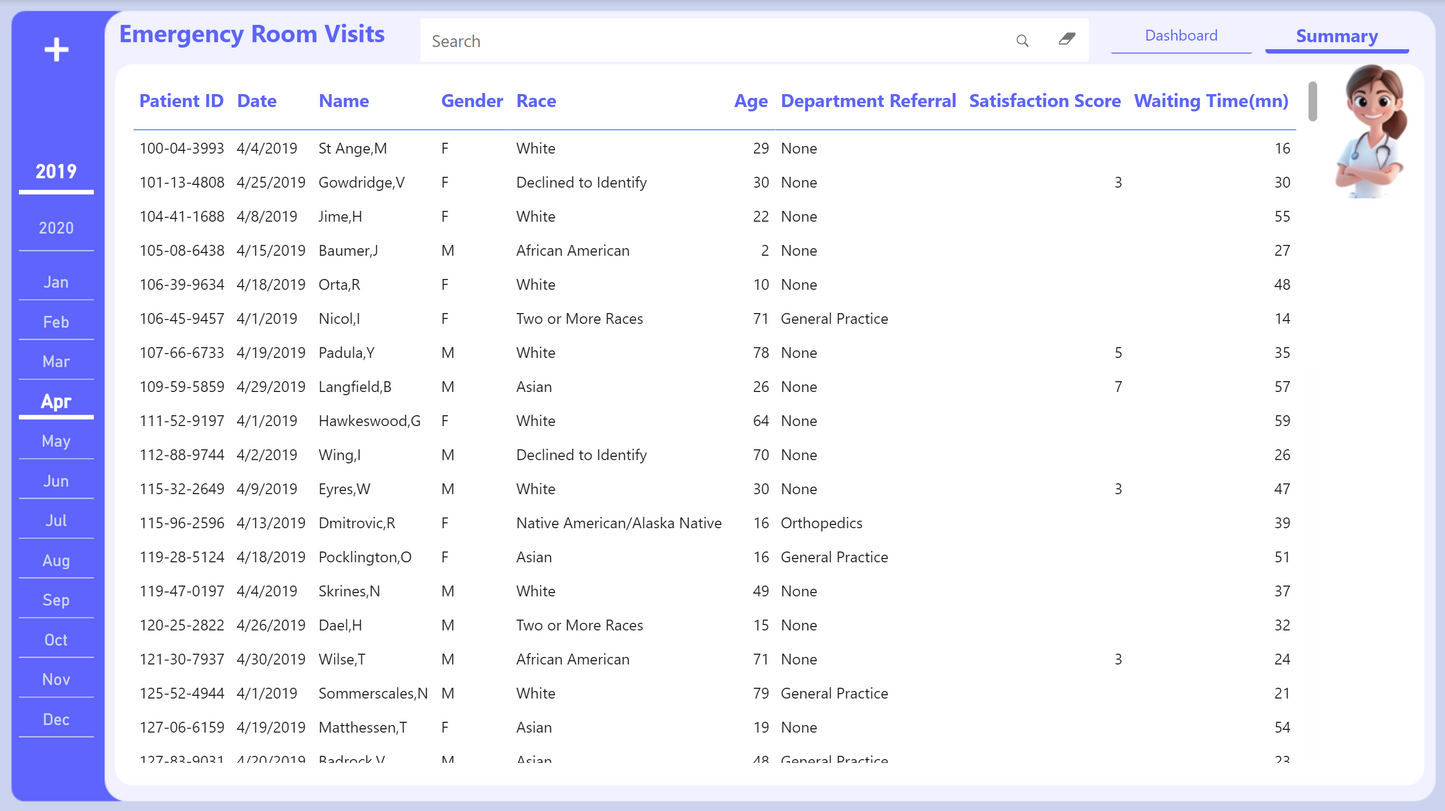1445x811 pixels.
Task: Select year 2019 filter
Action: coord(56,172)
